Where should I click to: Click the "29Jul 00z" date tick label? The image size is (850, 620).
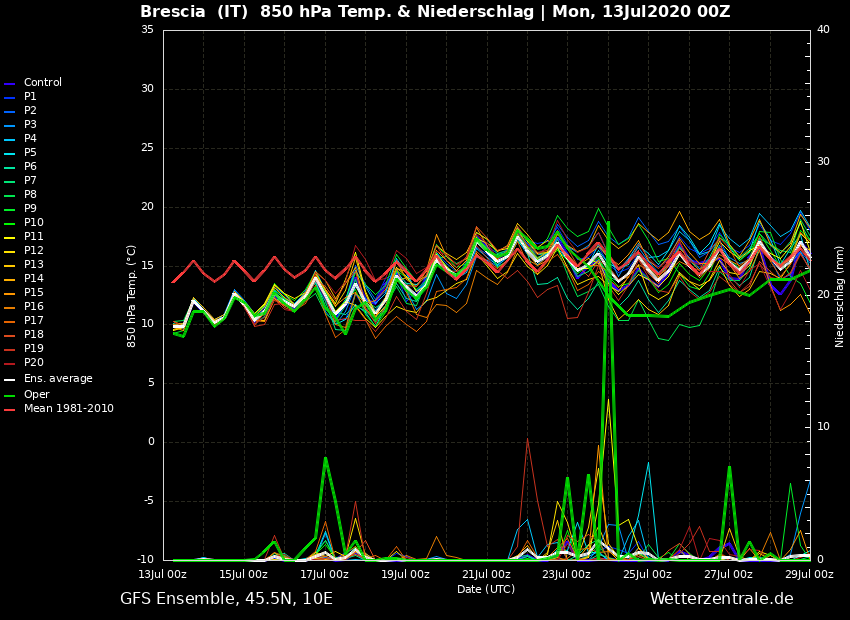[809, 574]
